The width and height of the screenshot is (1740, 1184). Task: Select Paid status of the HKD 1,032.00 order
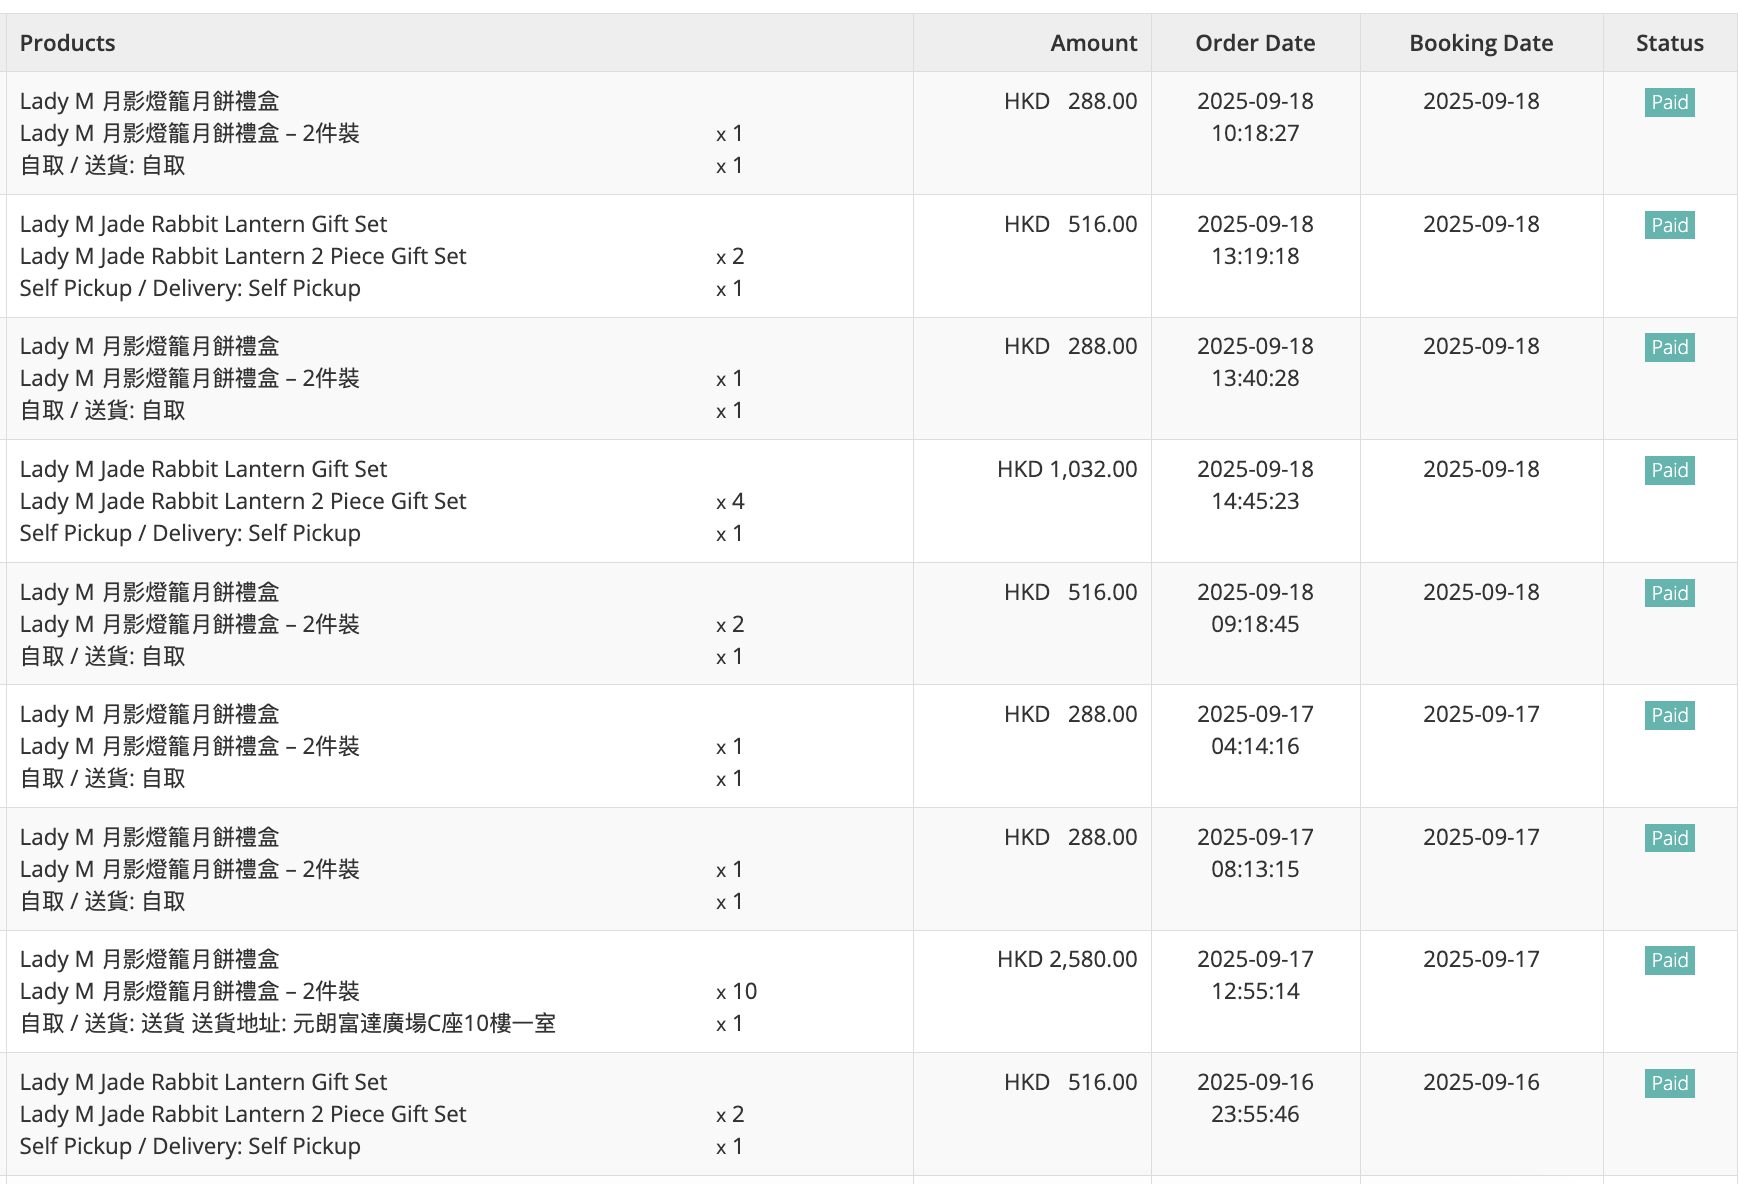1669,470
